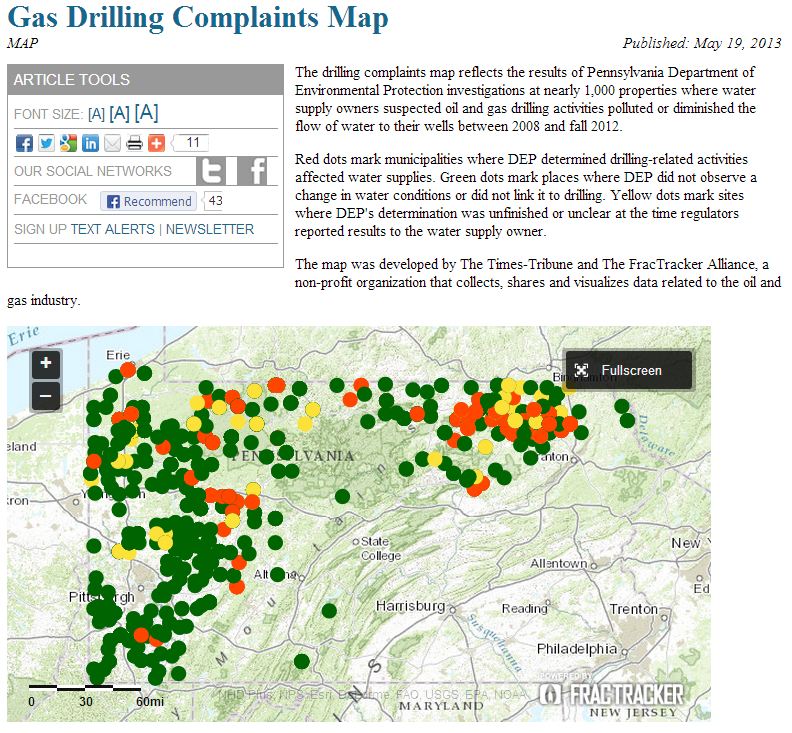
Task: Select the largest font size [A]
Action: pos(146,112)
